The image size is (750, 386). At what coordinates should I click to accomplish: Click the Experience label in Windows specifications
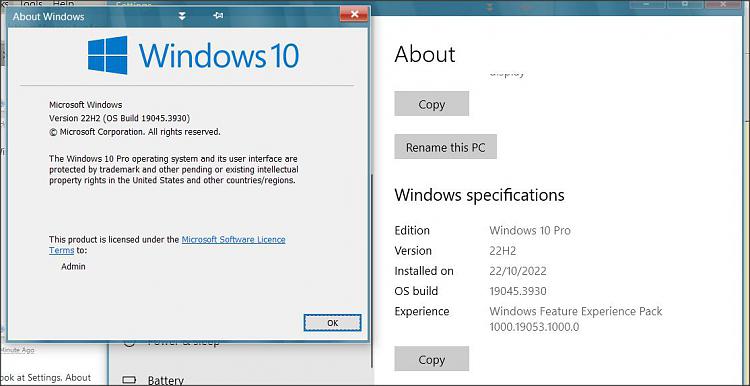coord(422,311)
